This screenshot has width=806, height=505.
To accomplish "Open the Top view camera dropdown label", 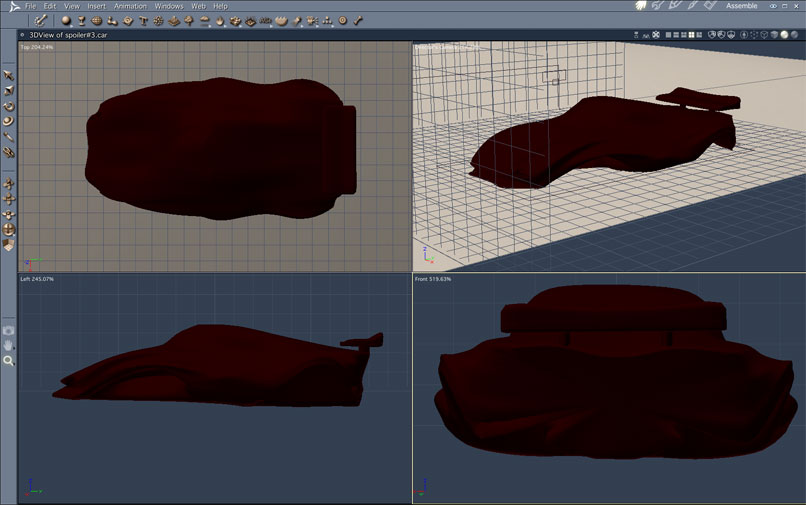I will (36, 47).
